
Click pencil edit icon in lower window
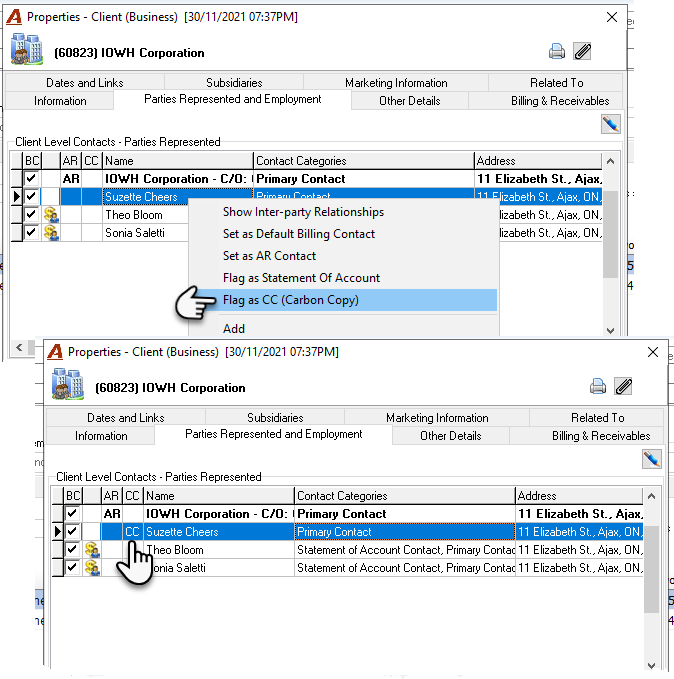pos(652,459)
